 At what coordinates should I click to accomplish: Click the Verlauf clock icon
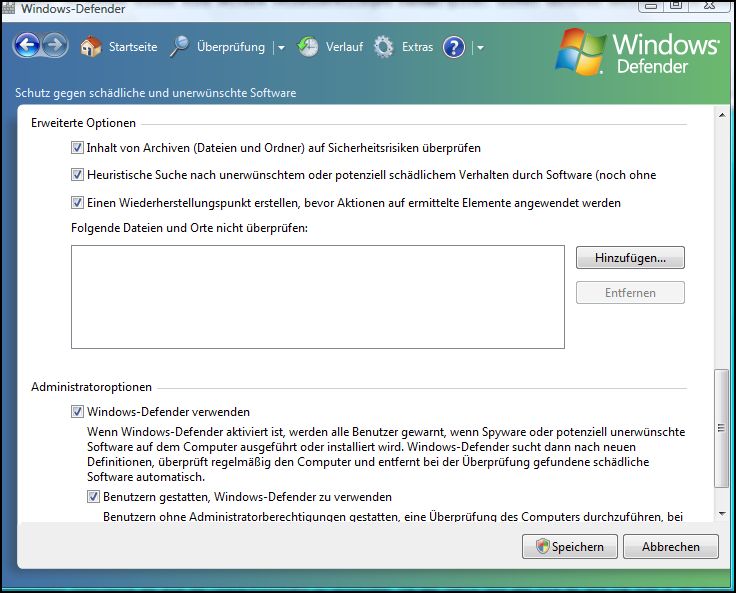(x=308, y=47)
